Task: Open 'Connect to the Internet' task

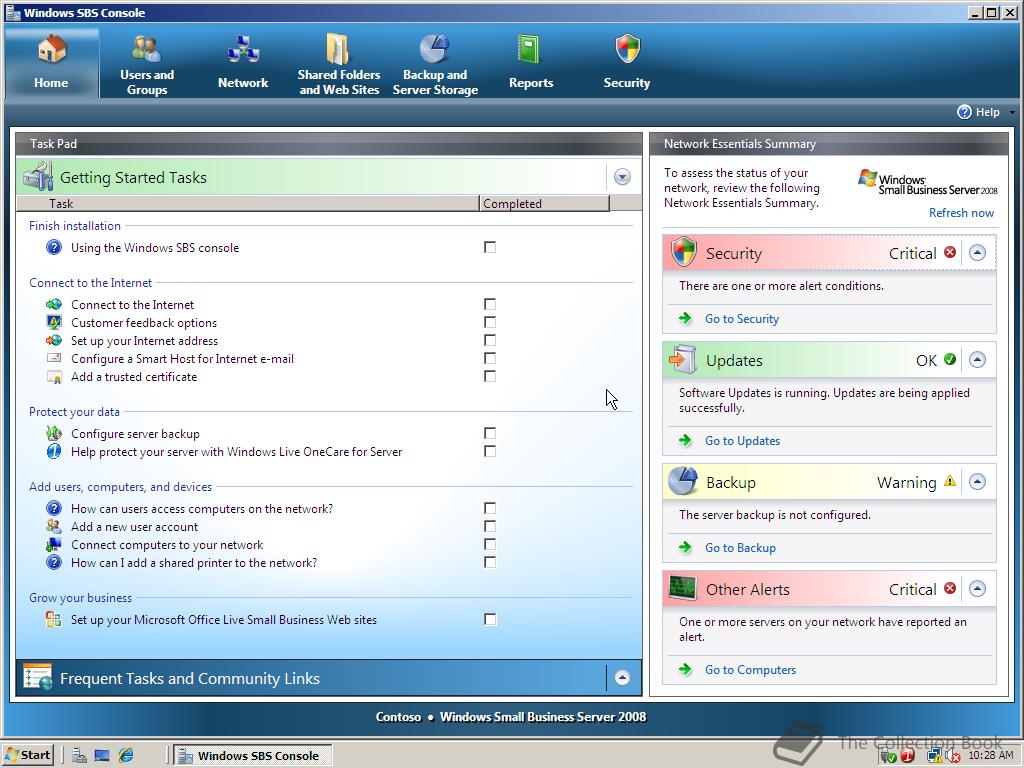Action: (133, 305)
